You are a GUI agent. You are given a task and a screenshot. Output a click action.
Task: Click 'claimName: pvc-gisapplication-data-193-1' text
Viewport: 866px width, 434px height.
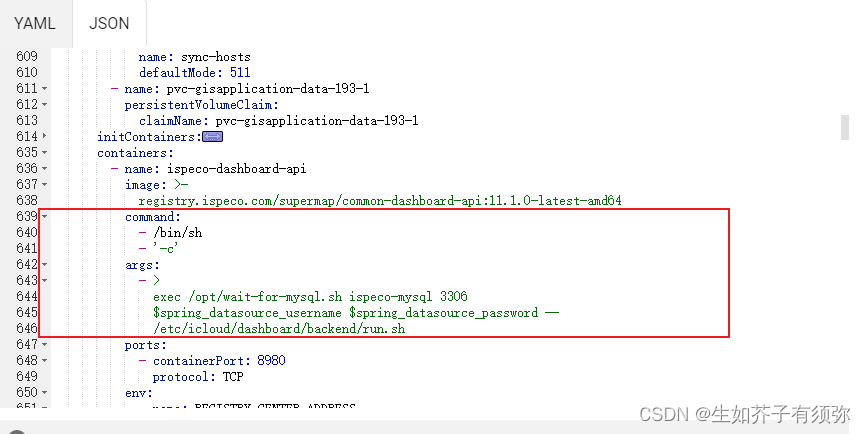point(278,121)
